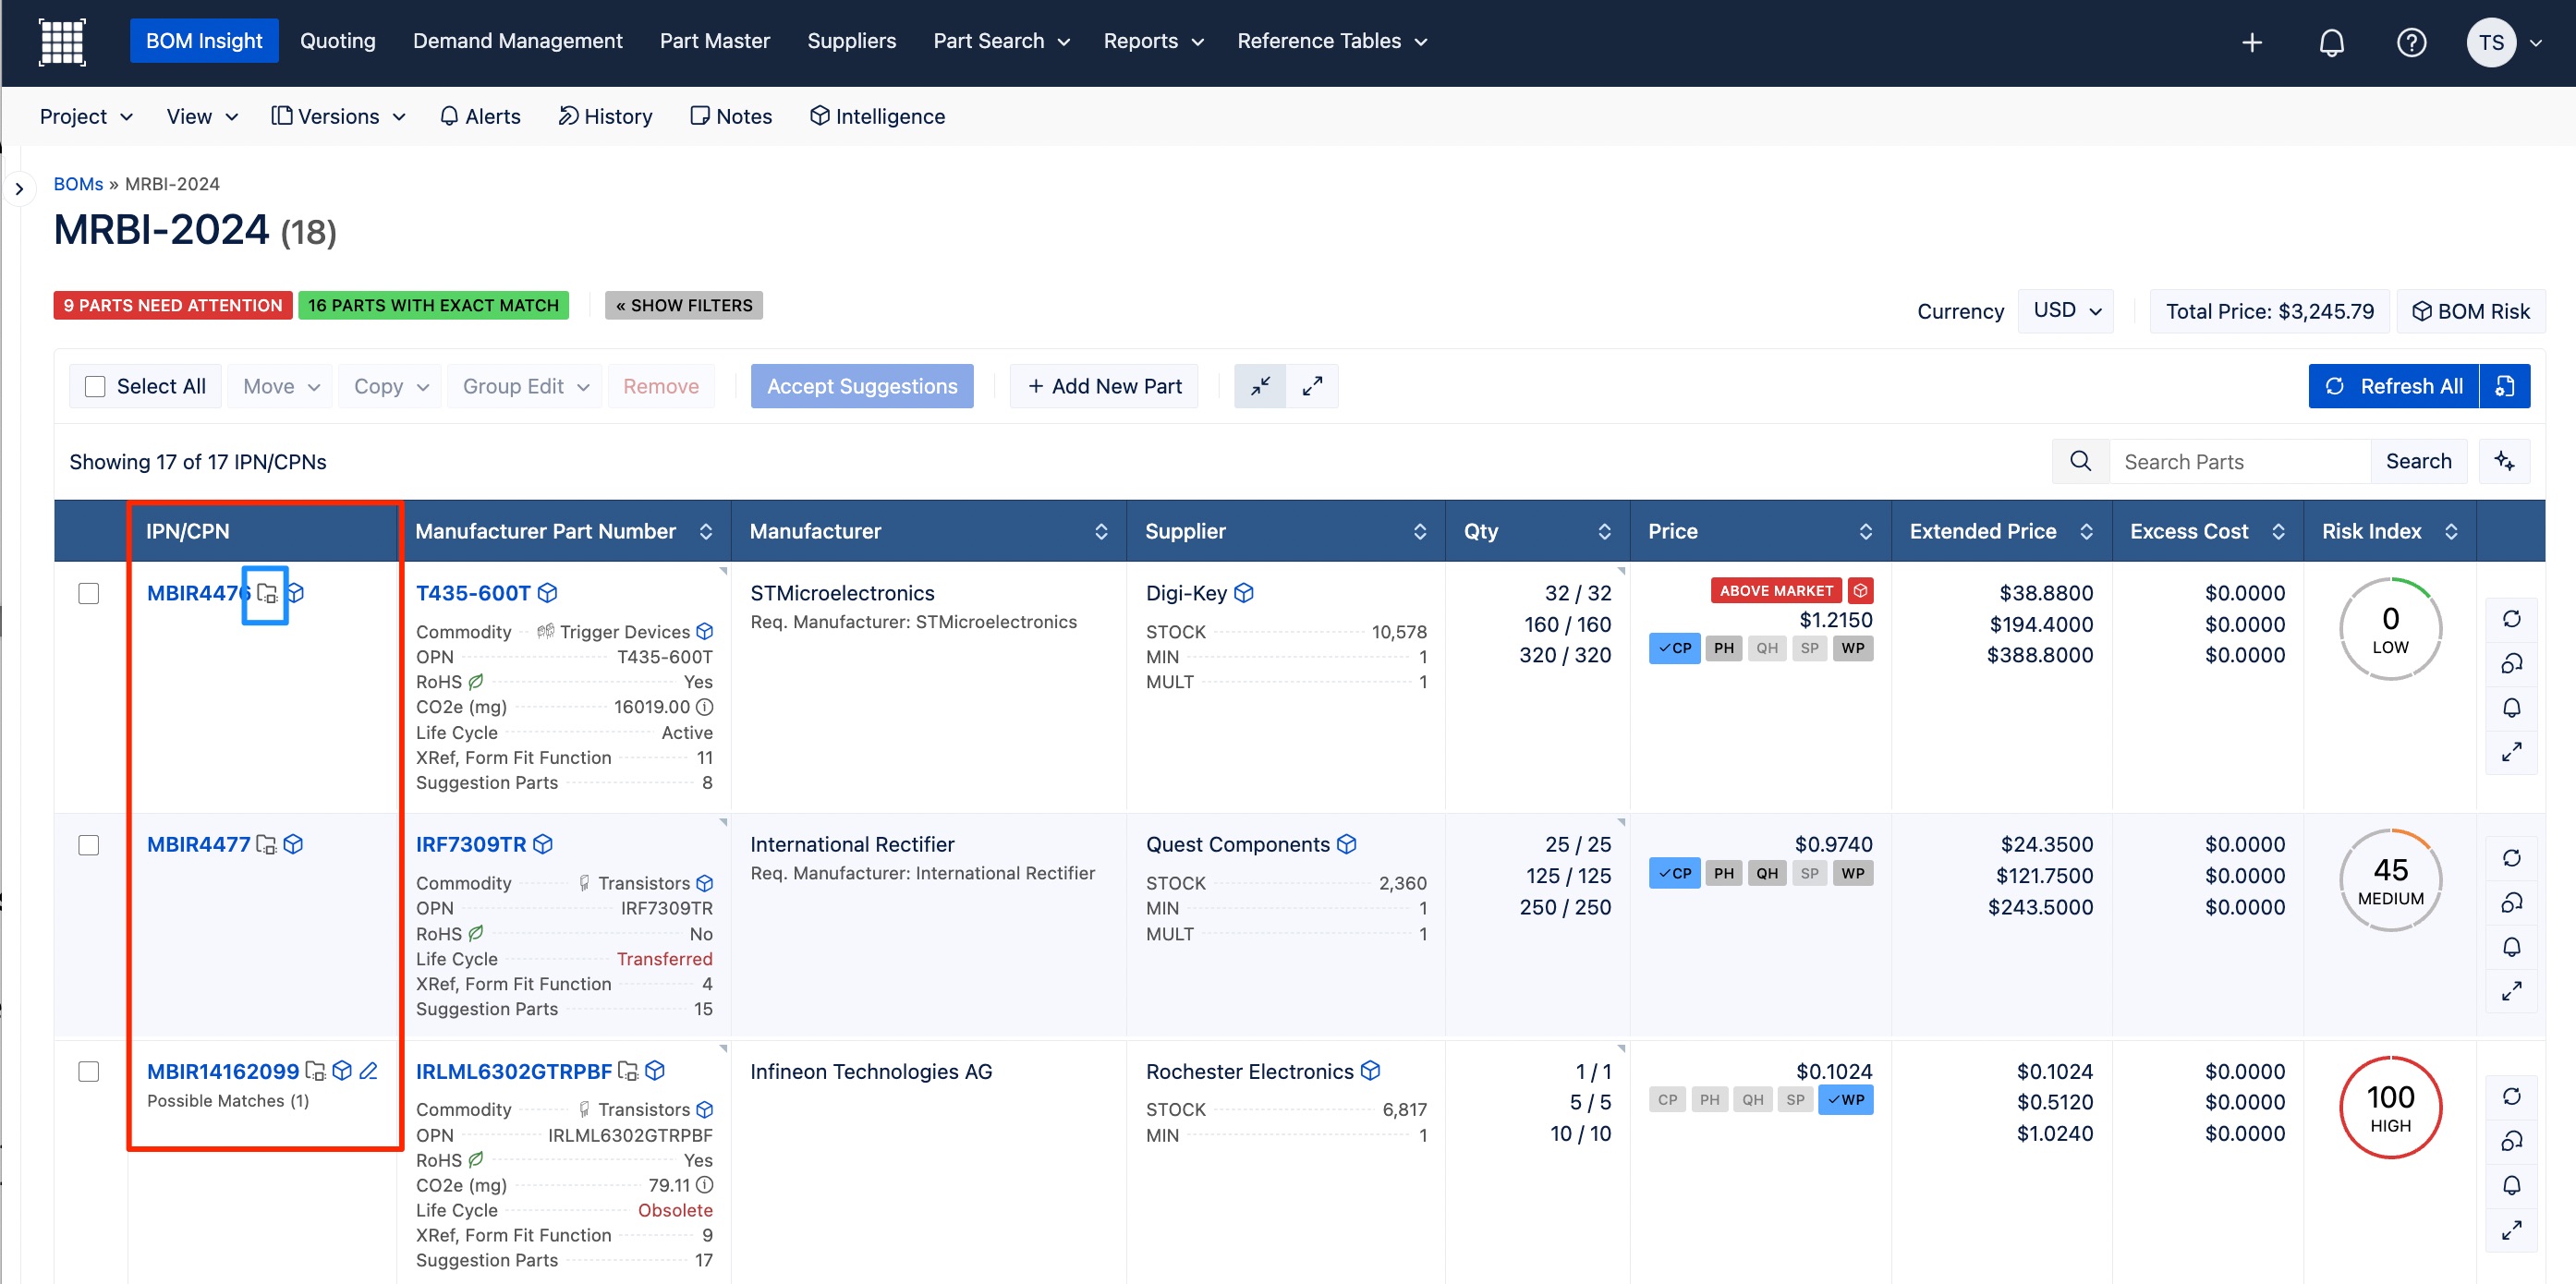Open the Intelligence menu item
This screenshot has width=2576, height=1284.
pos(877,116)
